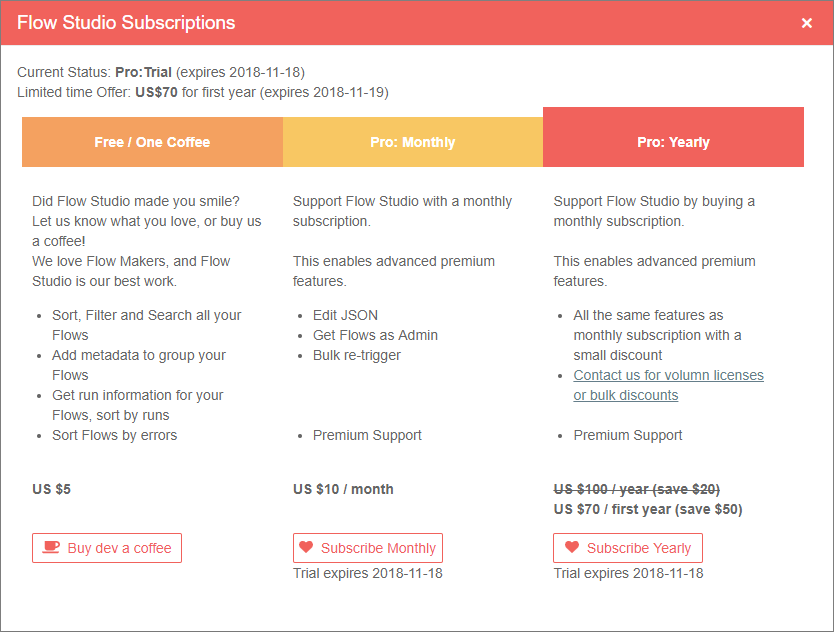
Task: Click the Flow Studio Subscriptions title
Action: click(x=126, y=23)
